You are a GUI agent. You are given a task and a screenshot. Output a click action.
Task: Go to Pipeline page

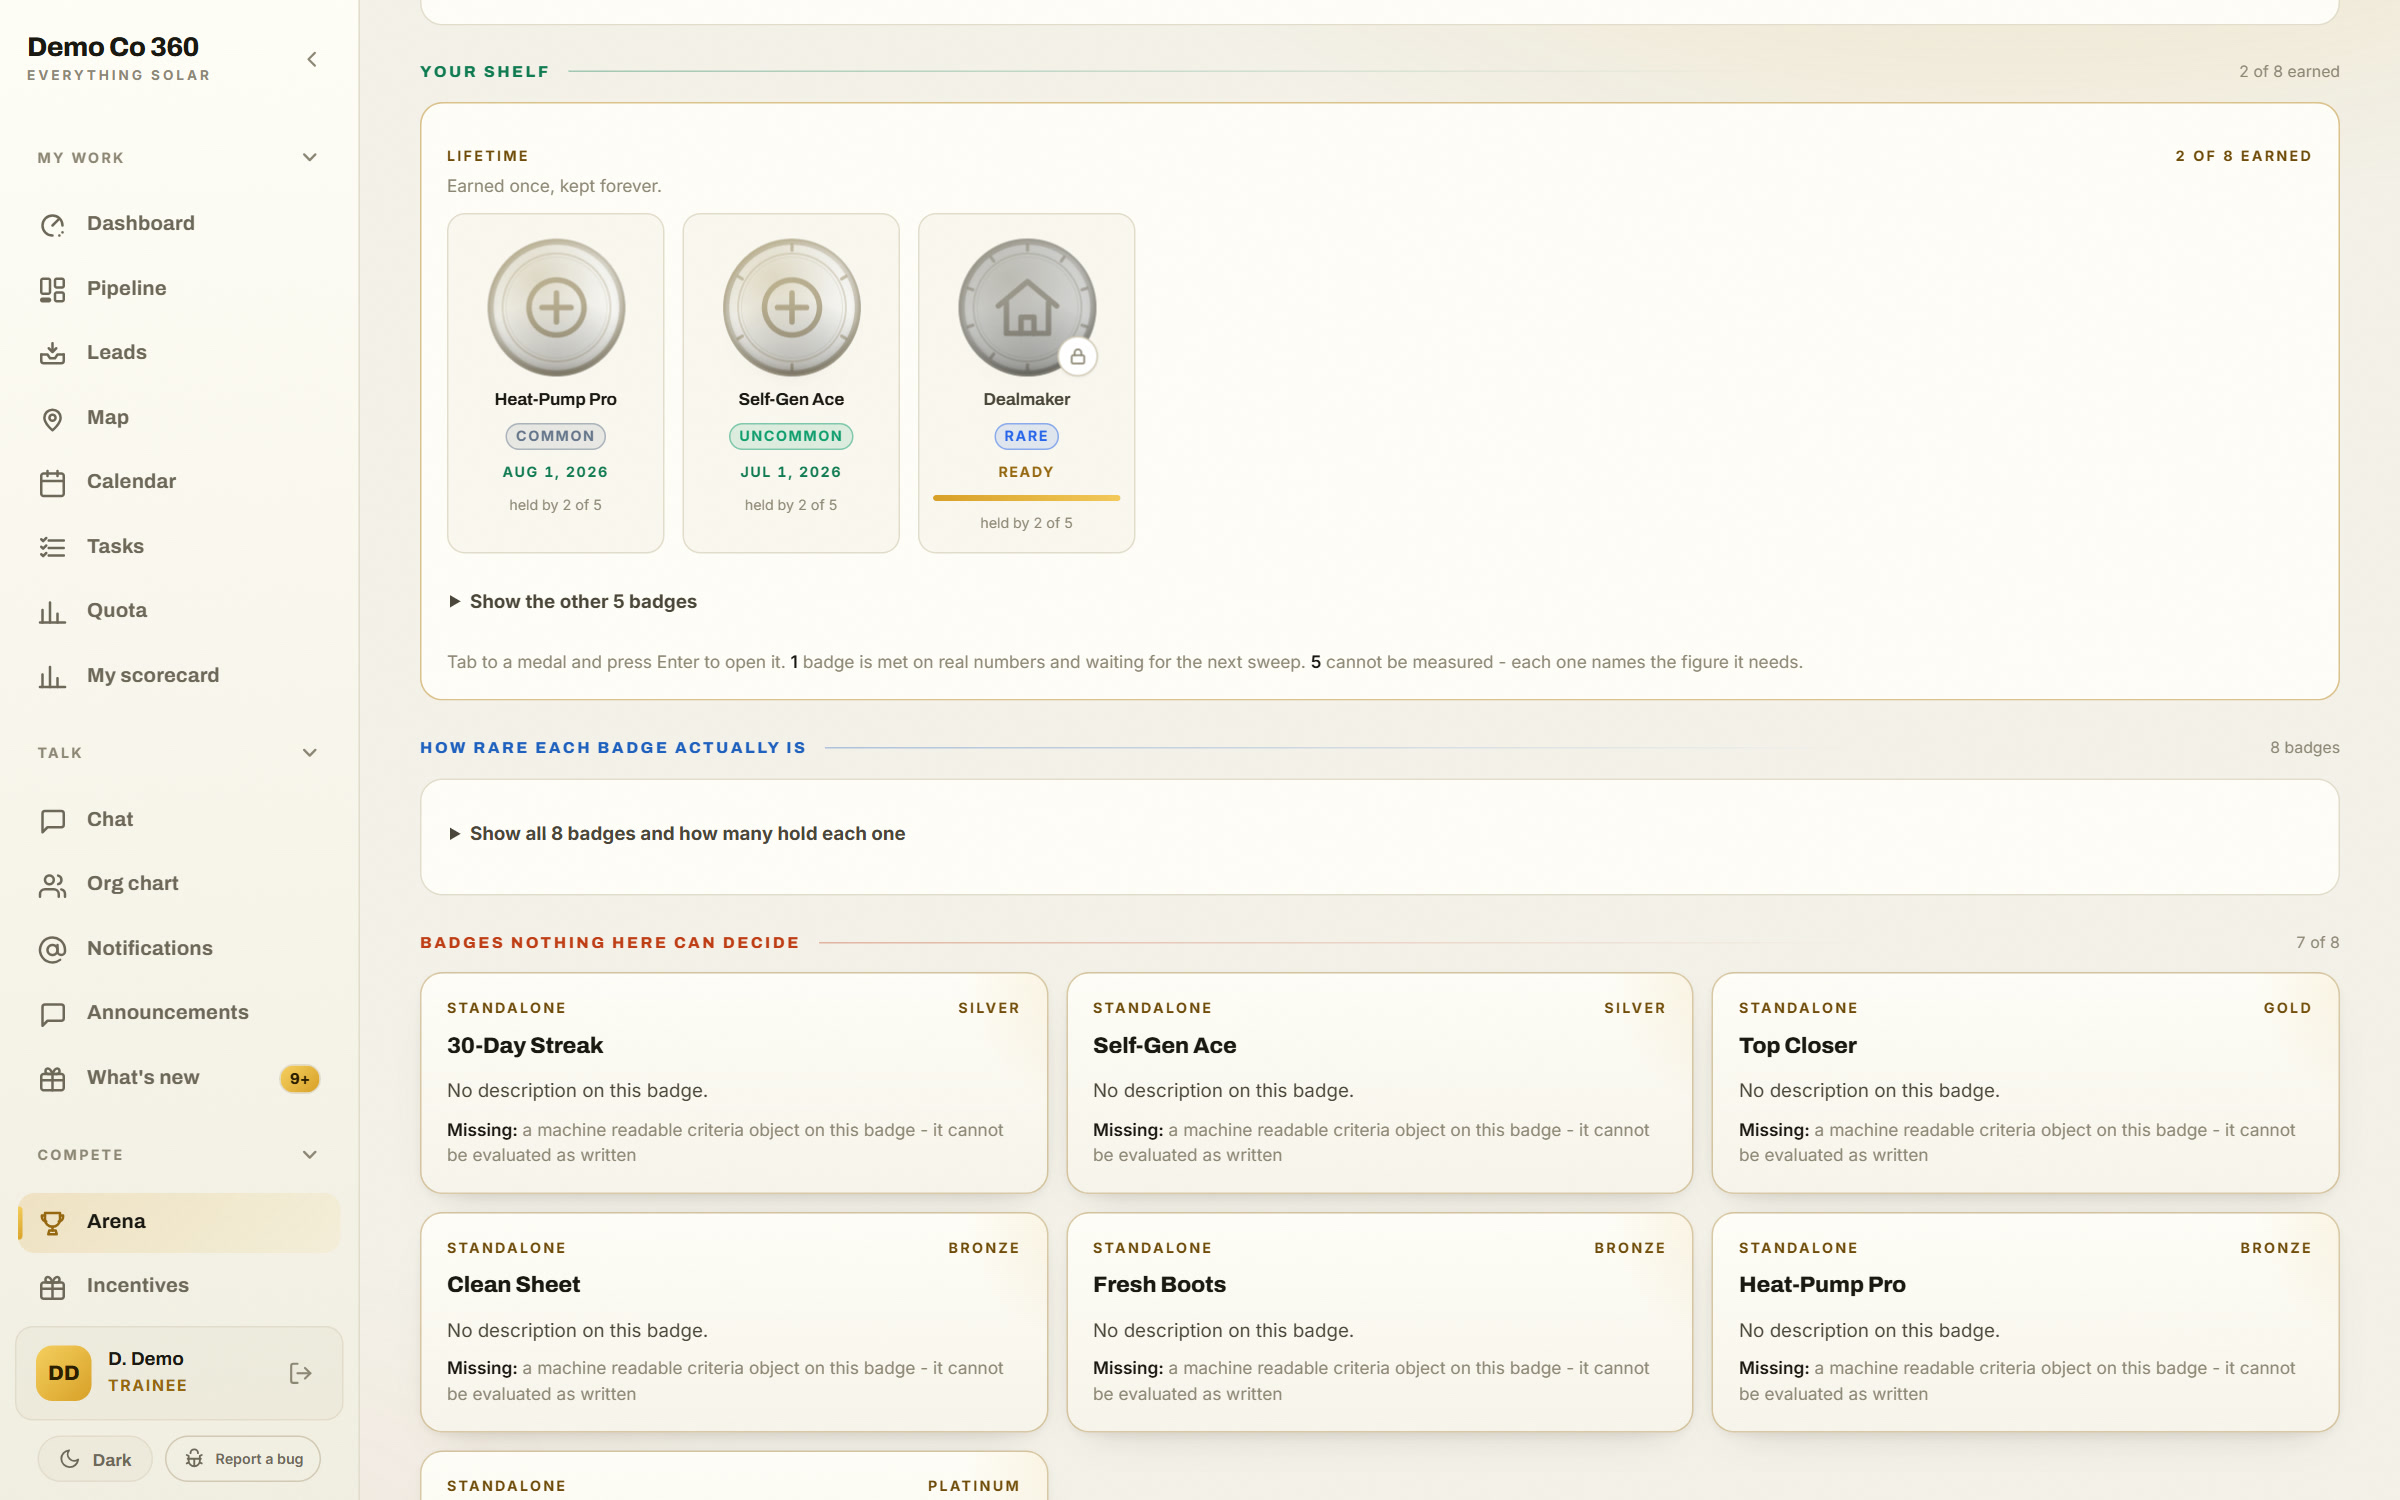click(x=179, y=289)
